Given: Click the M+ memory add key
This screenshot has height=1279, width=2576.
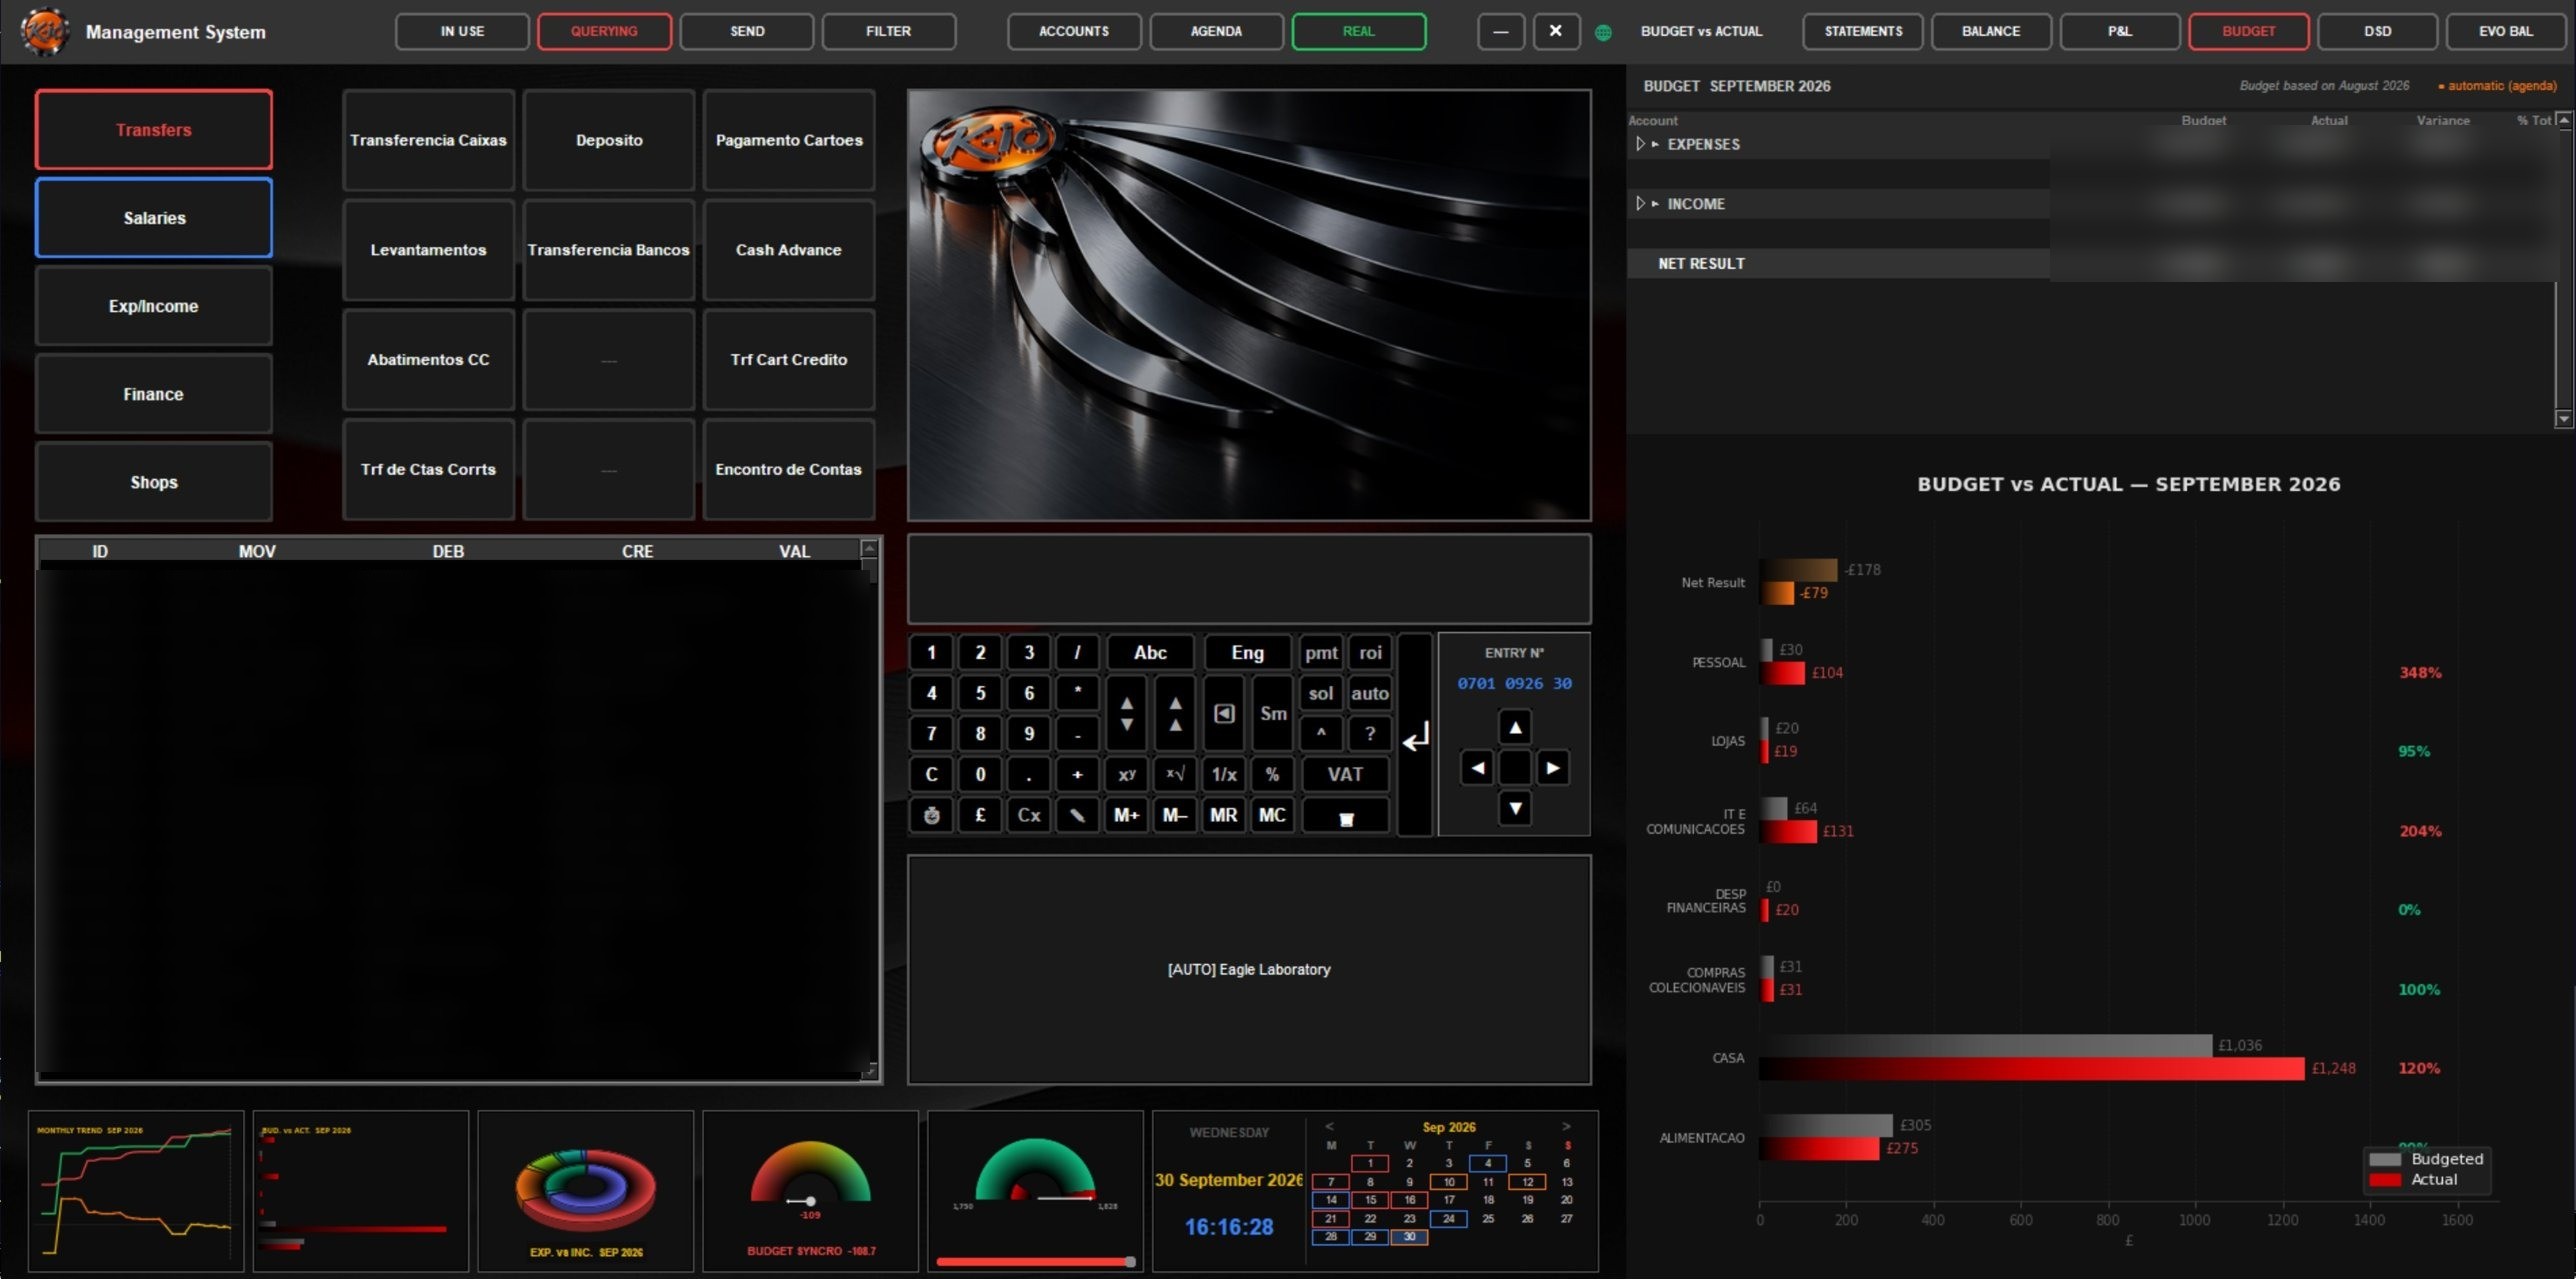Looking at the screenshot, I should coord(1127,815).
